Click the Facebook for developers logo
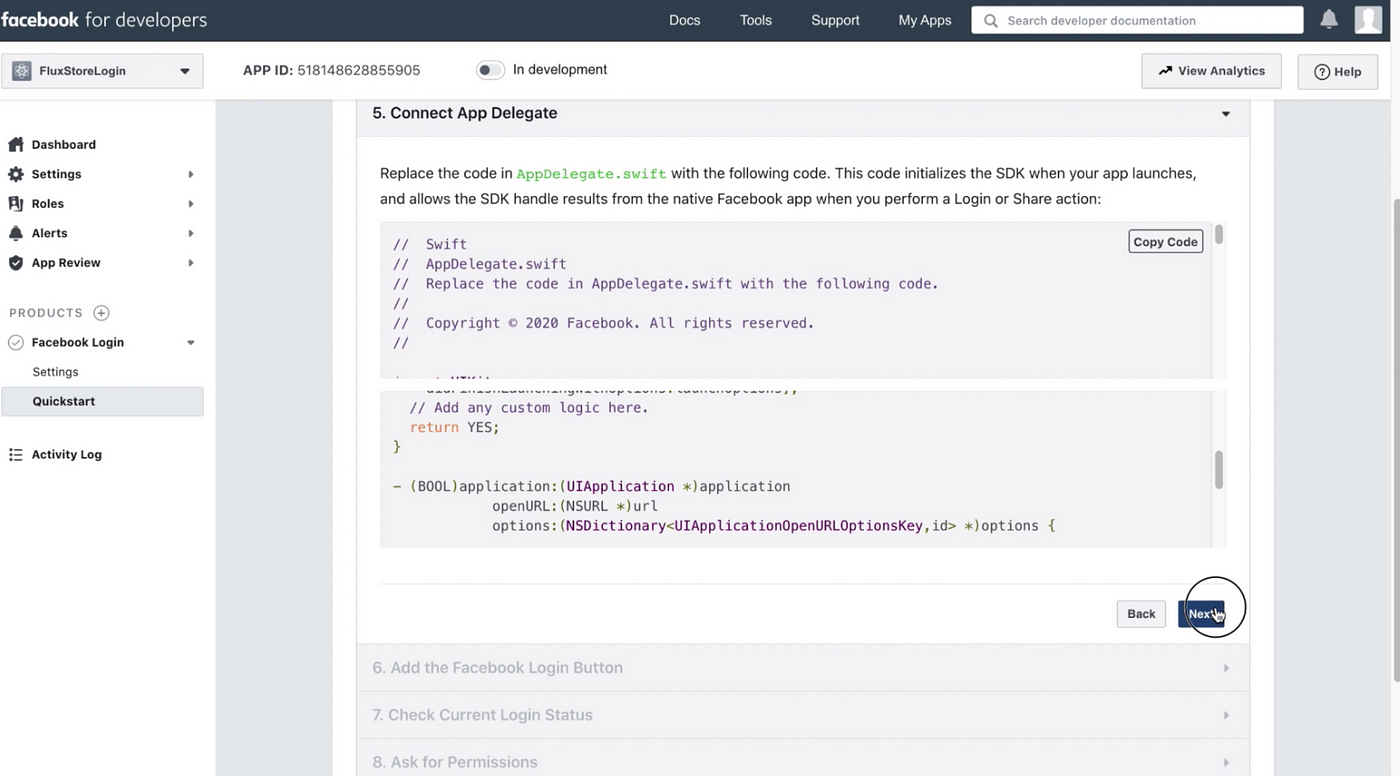This screenshot has height=776, width=1400. click(x=104, y=20)
